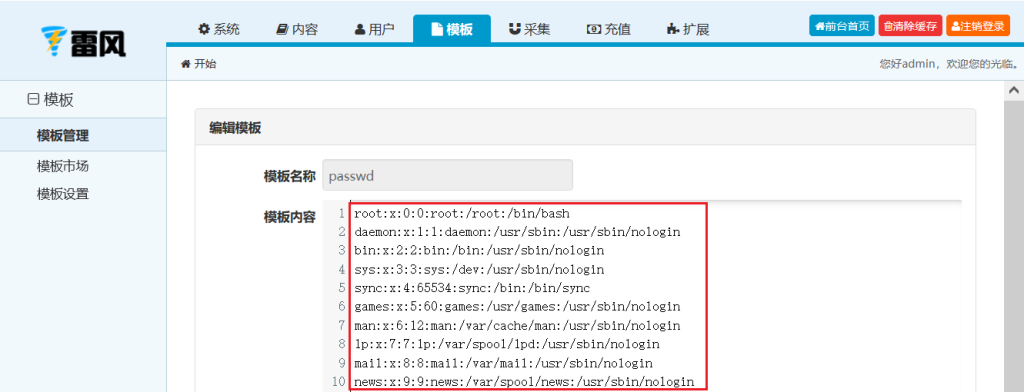Click the mail:x:8:8 line in editor

pos(503,363)
